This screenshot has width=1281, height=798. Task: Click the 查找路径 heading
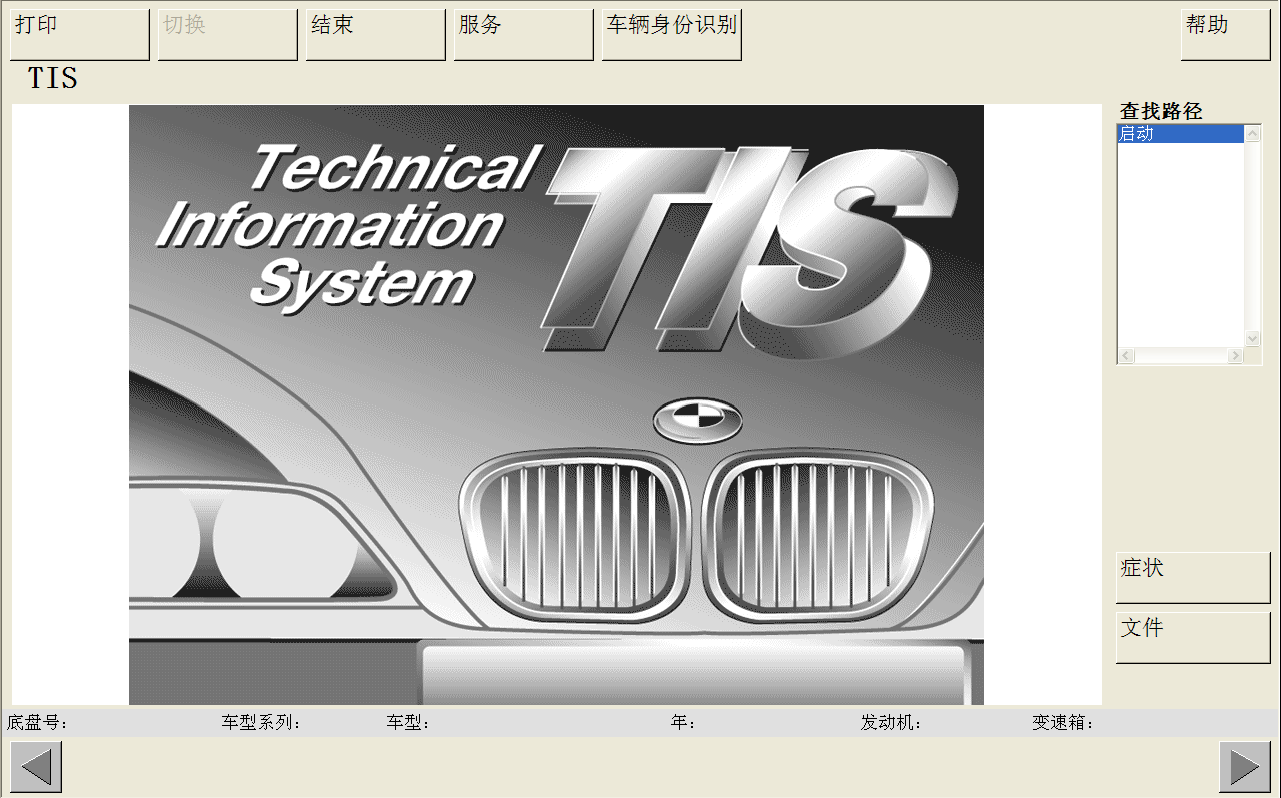pos(1161,112)
